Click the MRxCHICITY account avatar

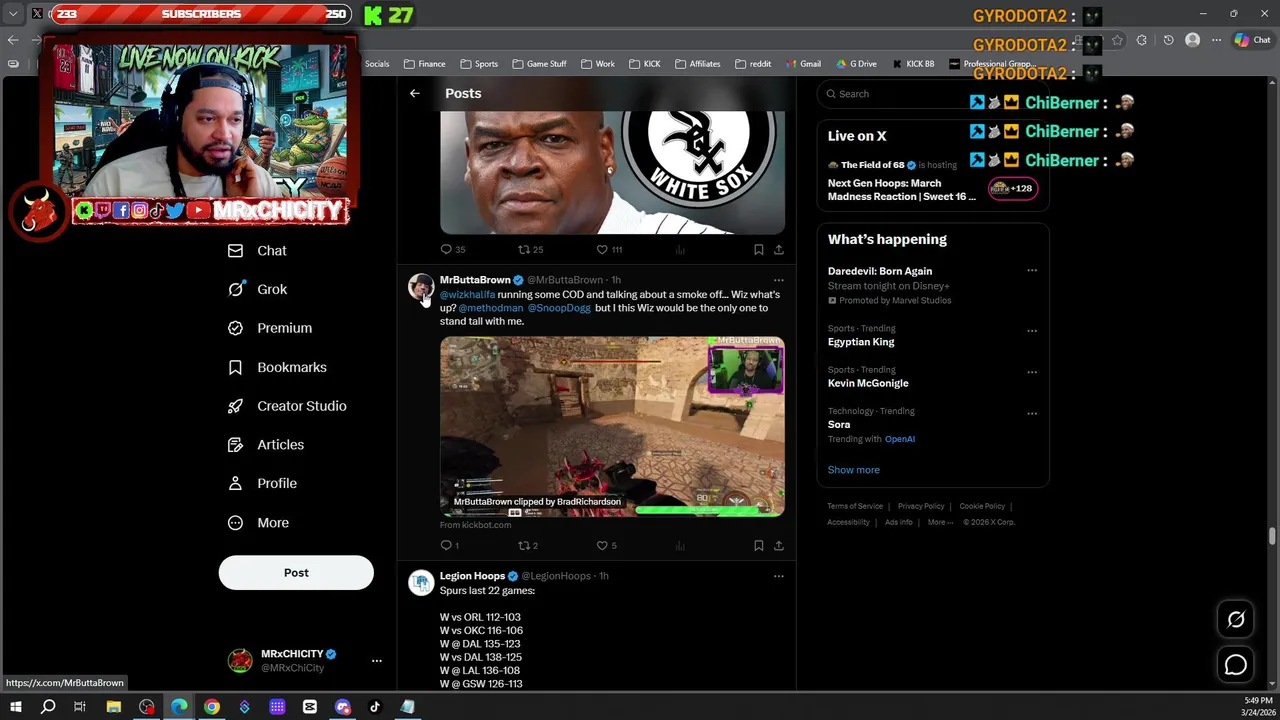point(240,660)
